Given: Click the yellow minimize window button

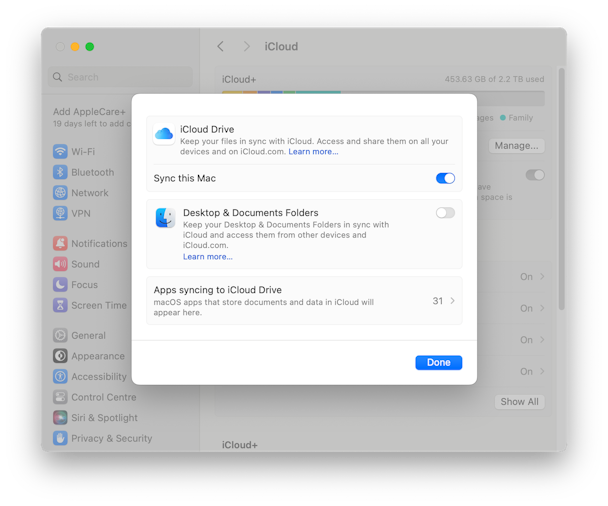Looking at the screenshot, I should pos(75,47).
